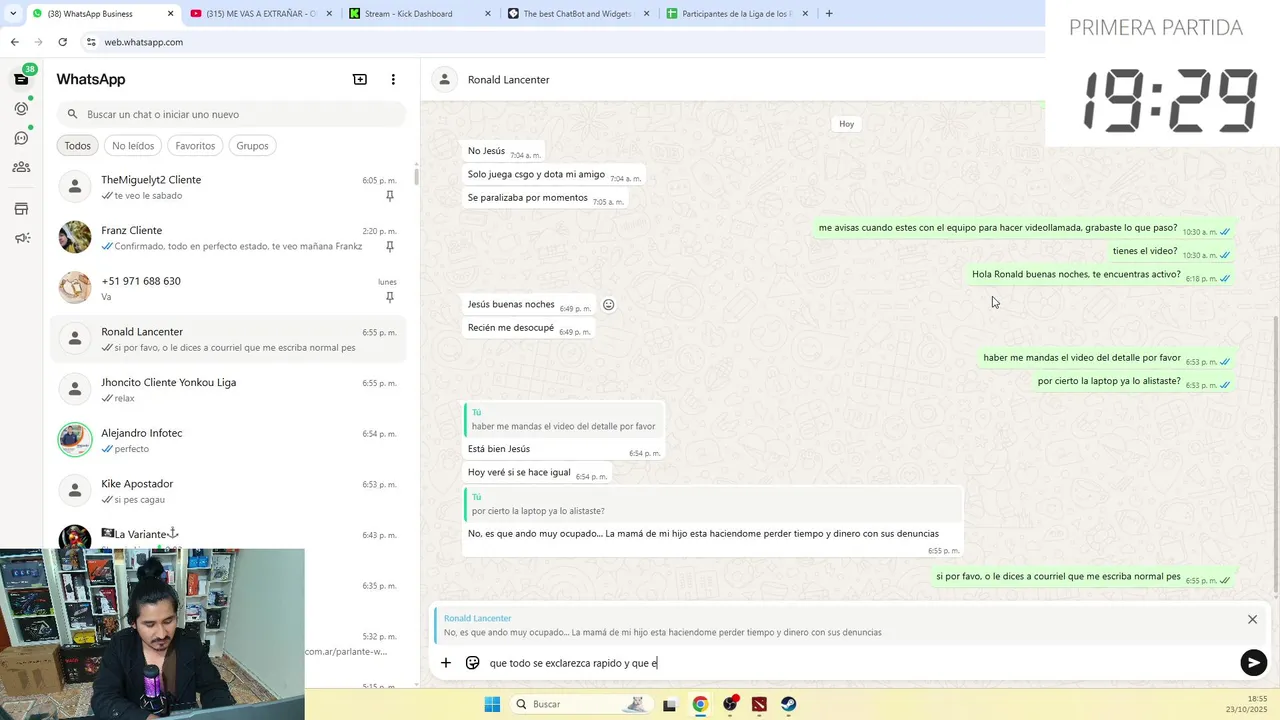Click Ronald Lancenter avatar in chat header
Screen dimensions: 1280x720
point(444,79)
